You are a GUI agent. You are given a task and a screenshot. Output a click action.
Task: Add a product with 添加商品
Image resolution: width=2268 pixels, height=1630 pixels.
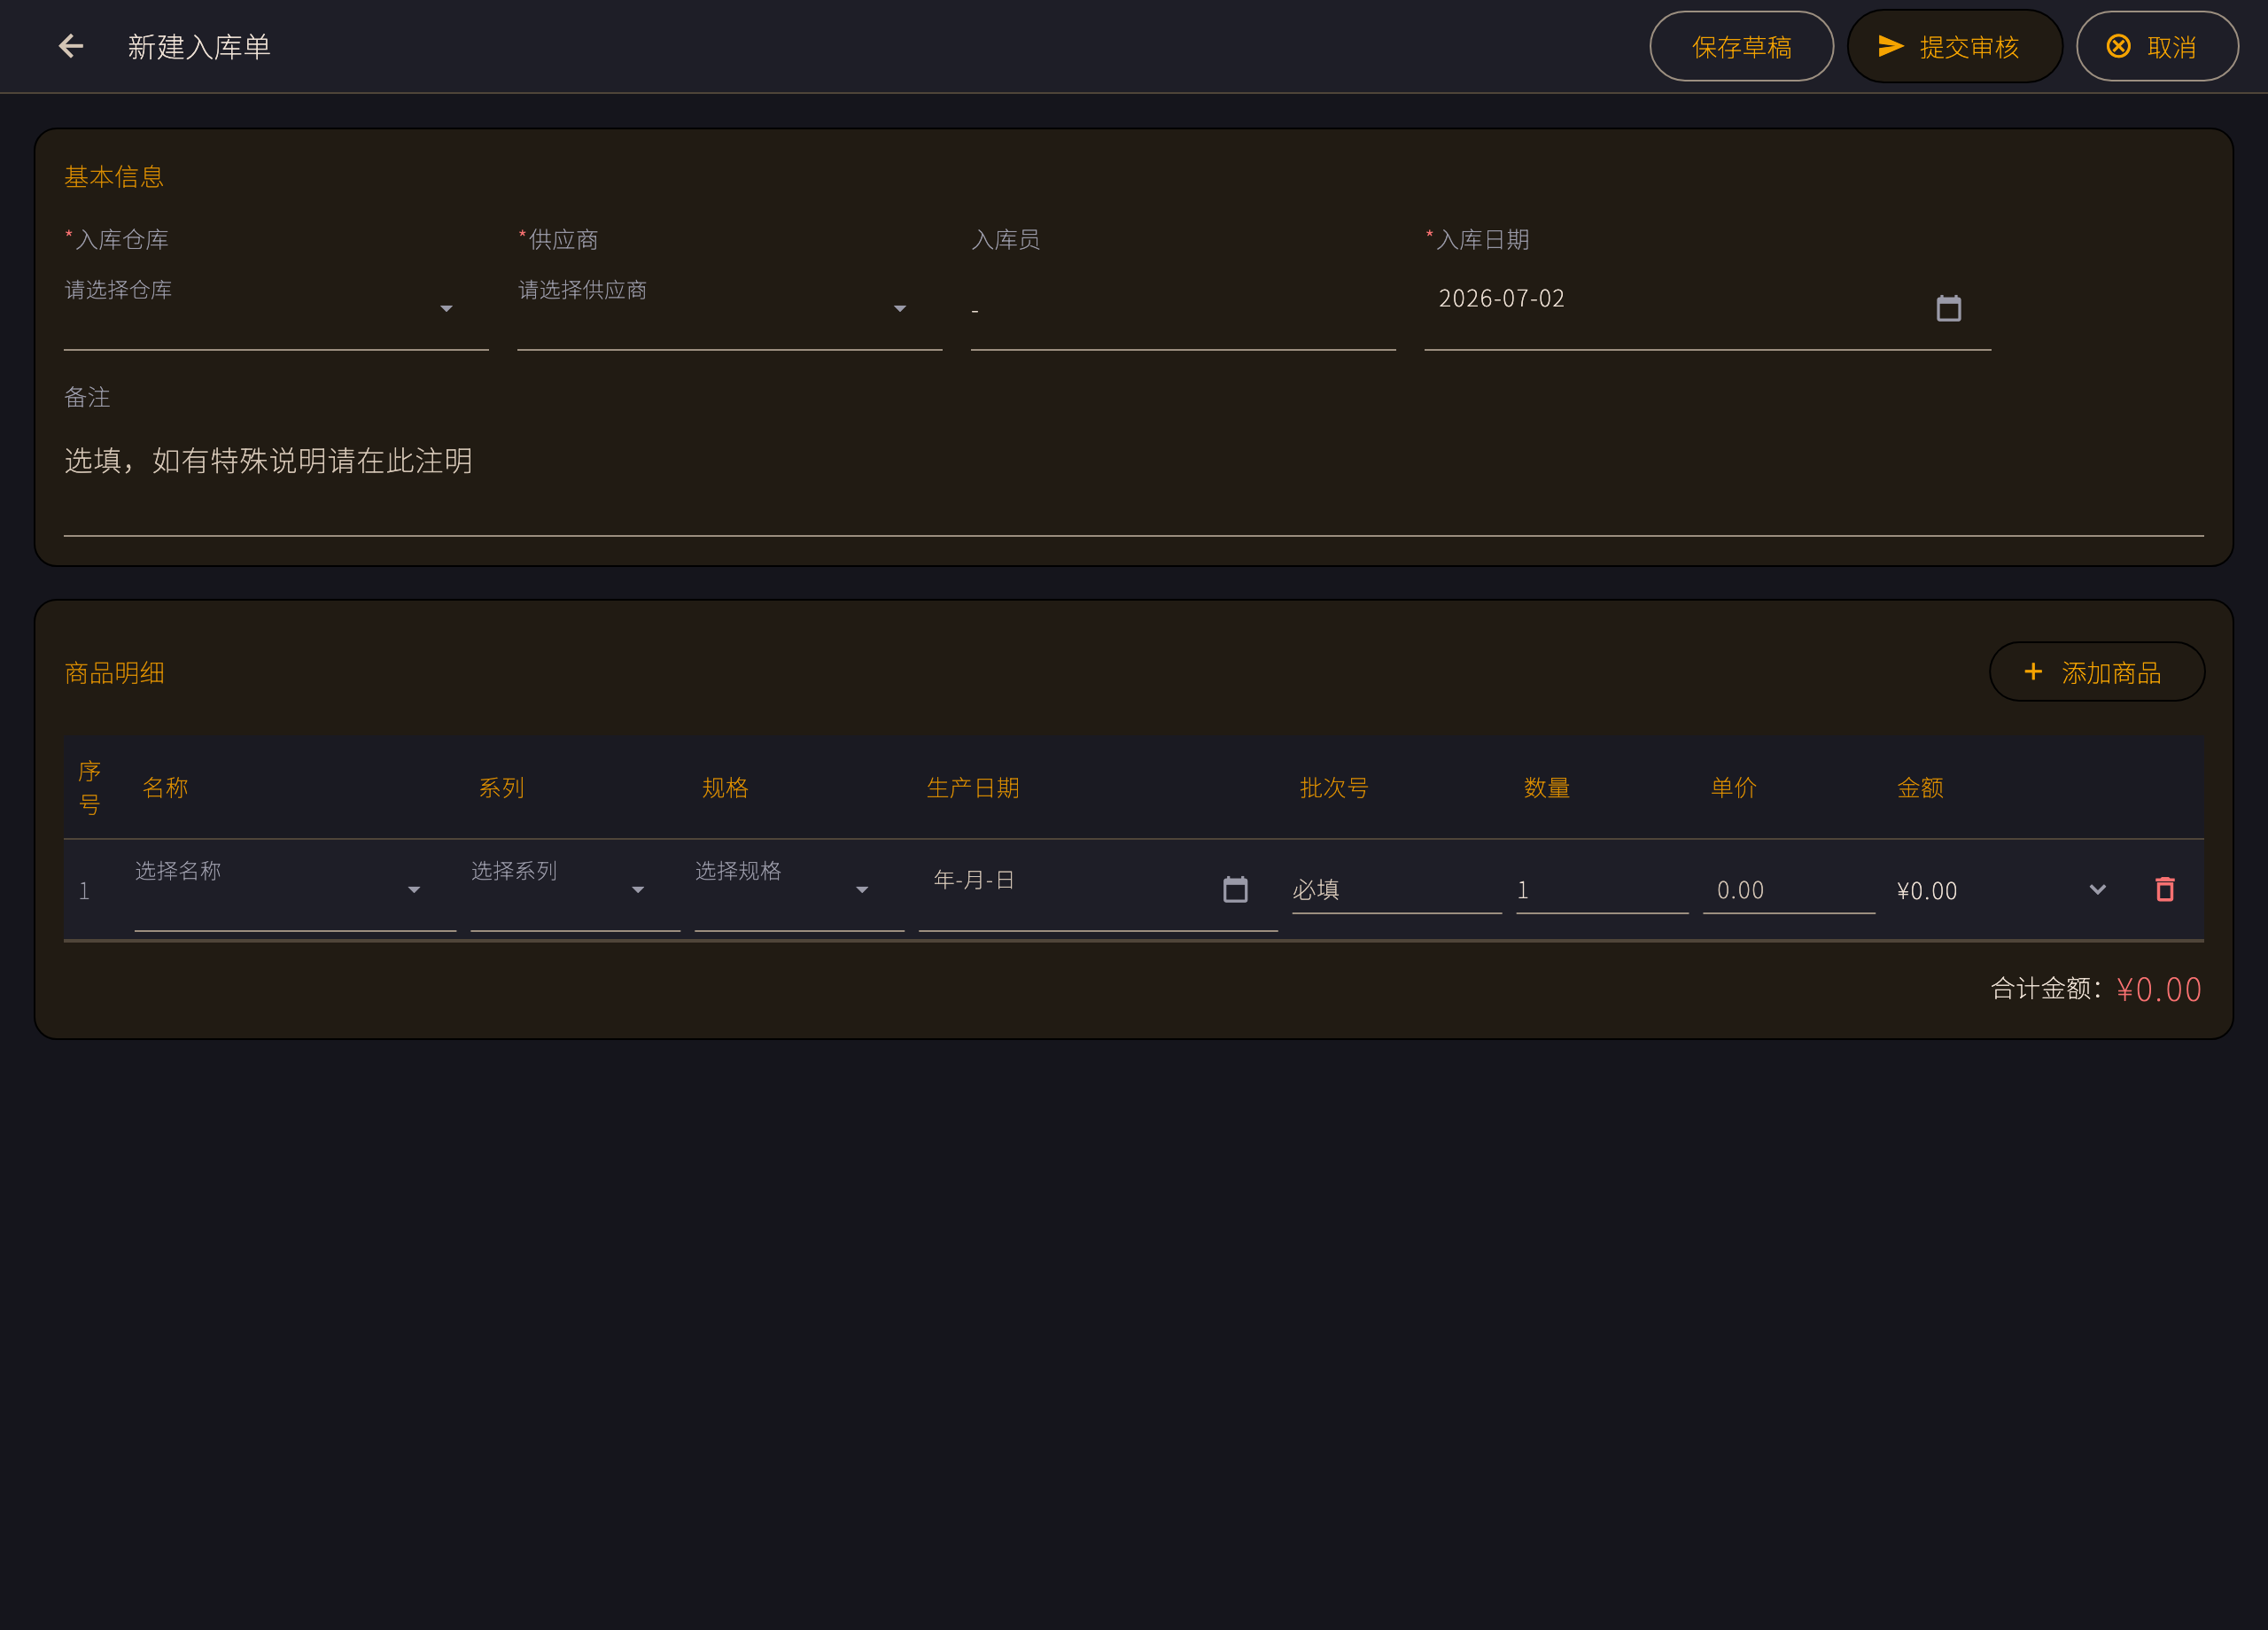[2096, 672]
